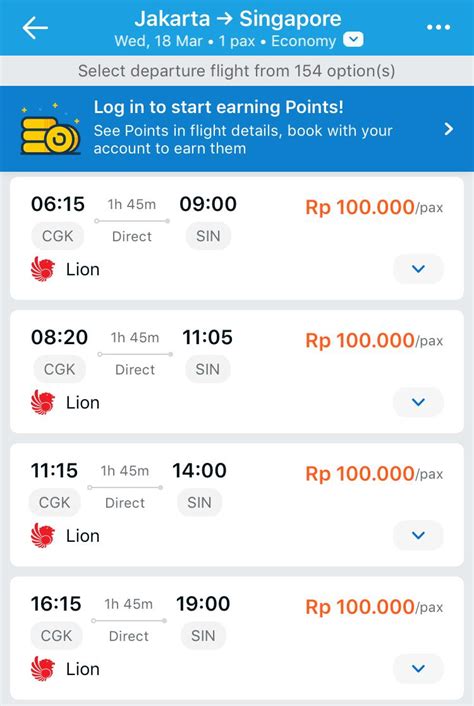Open the search details dropdown beside Economy
The height and width of the screenshot is (706, 474).
point(353,40)
